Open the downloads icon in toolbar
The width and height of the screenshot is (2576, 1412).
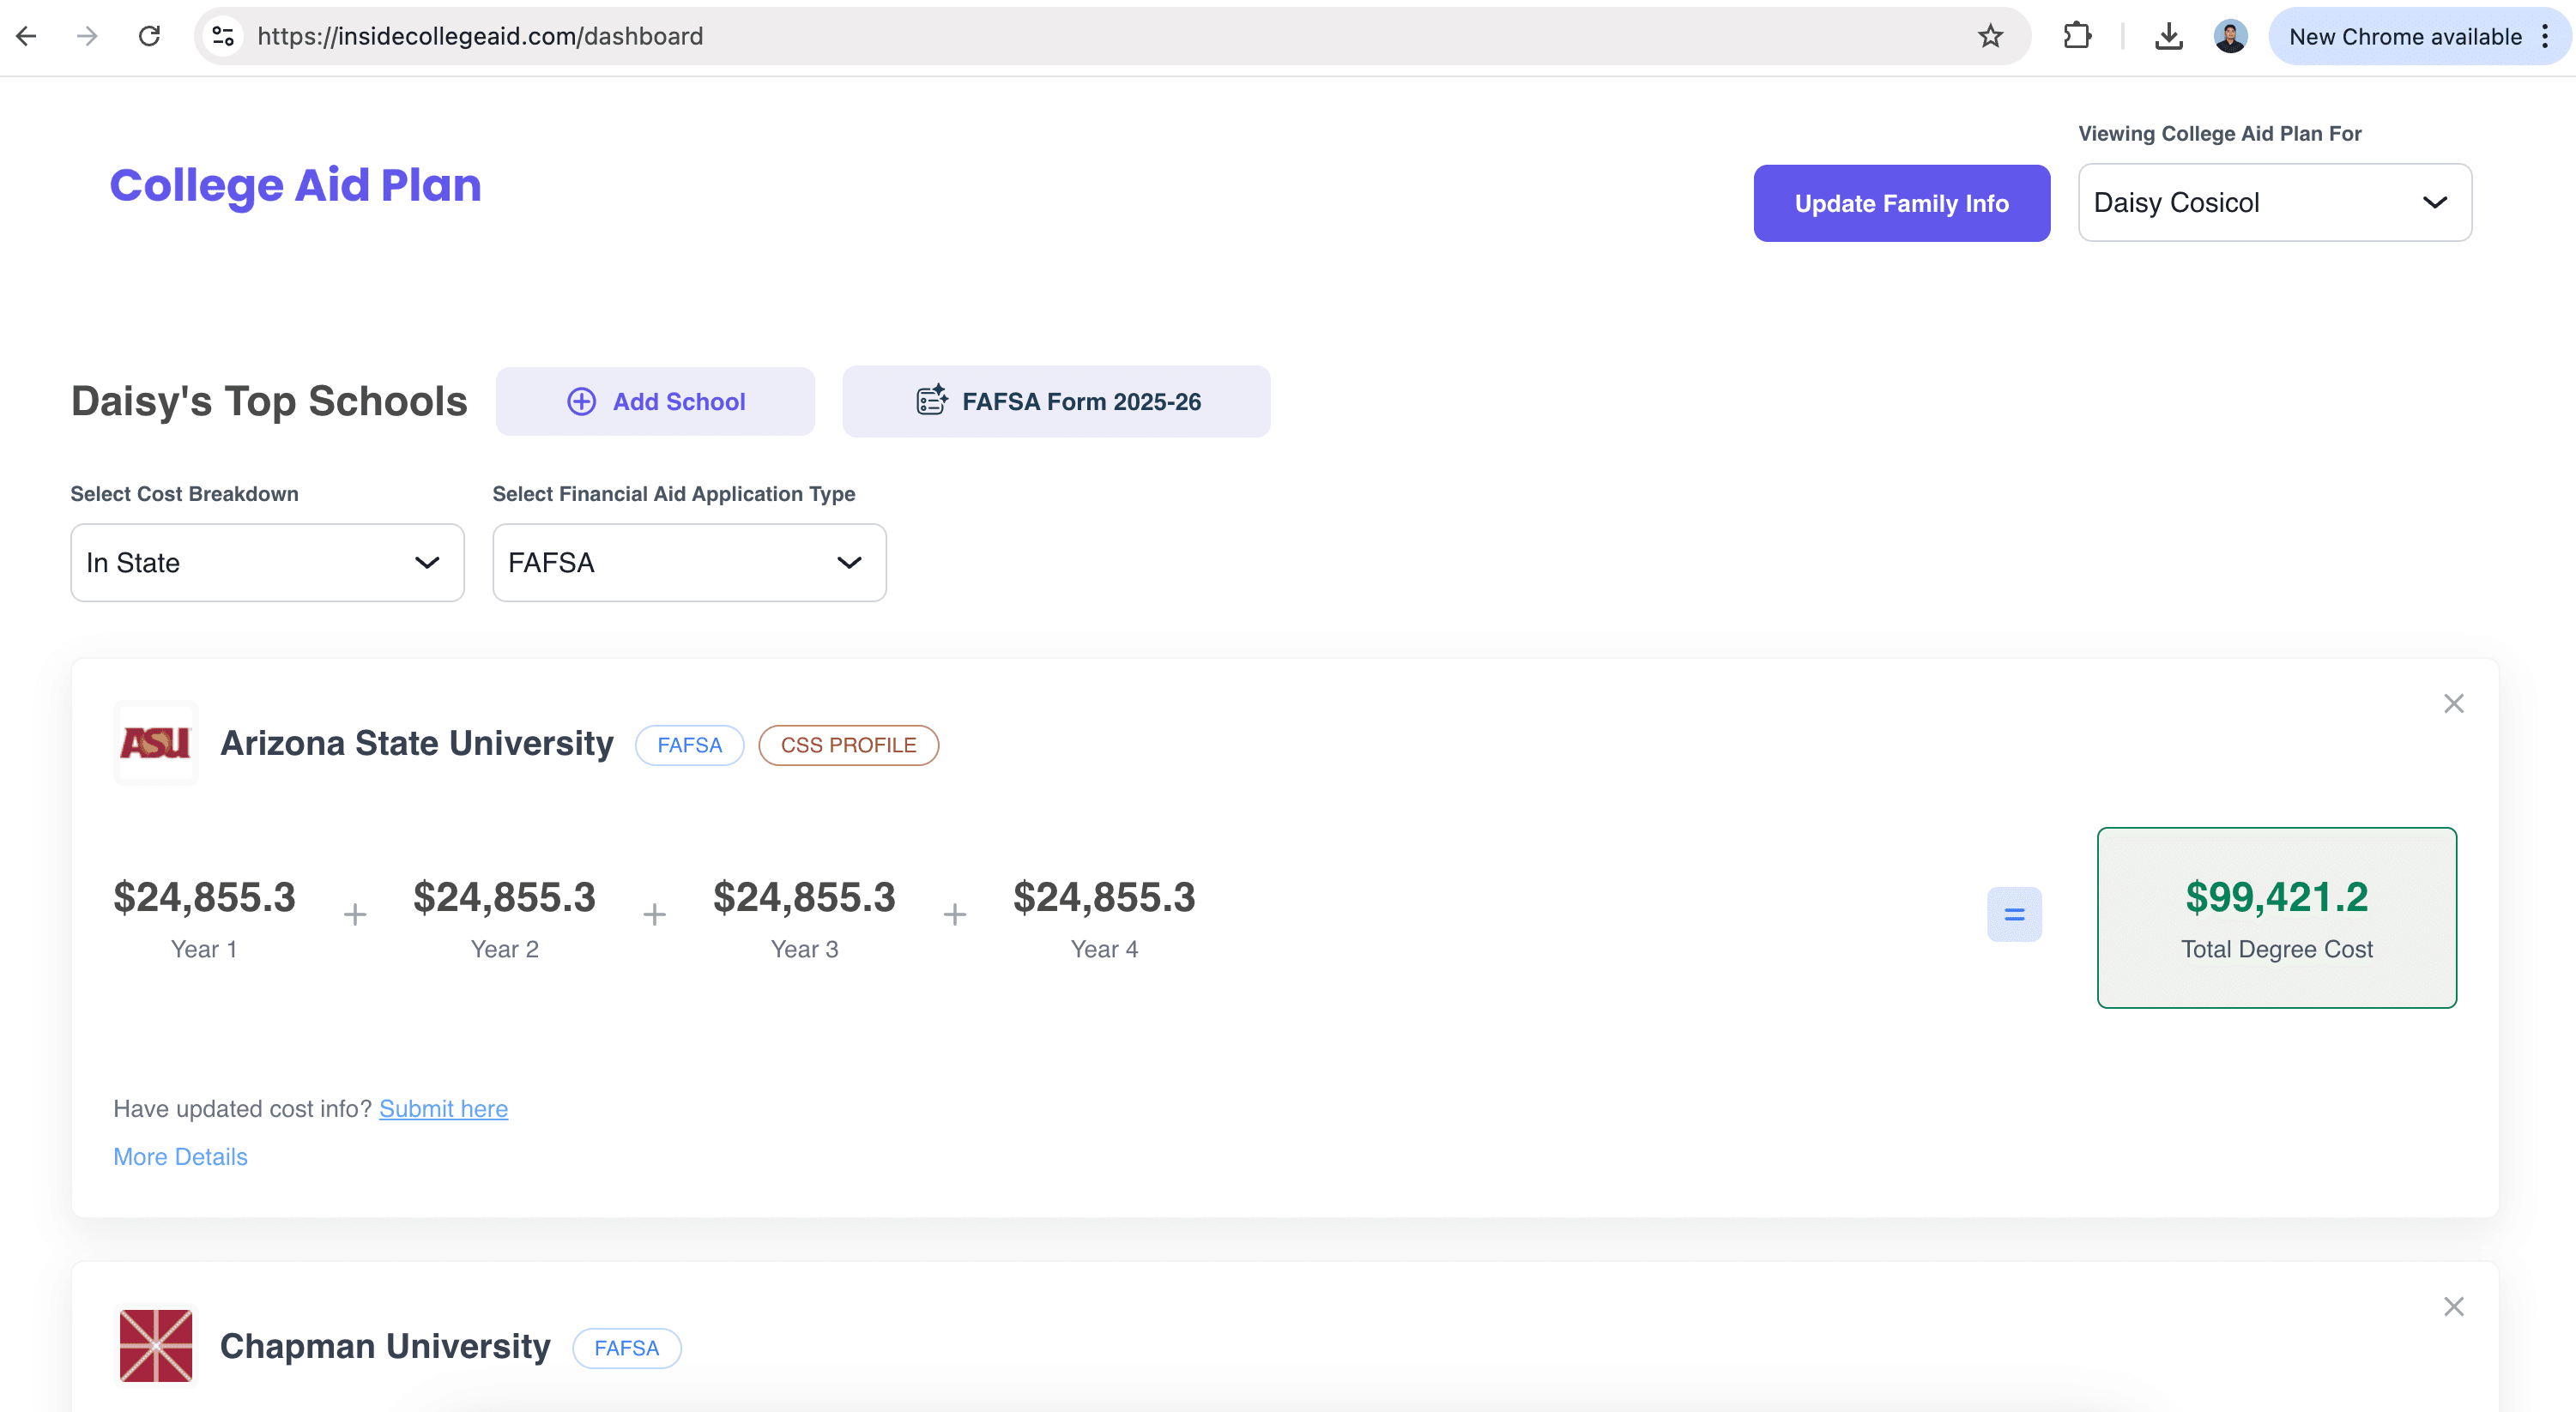pyautogui.click(x=2168, y=36)
